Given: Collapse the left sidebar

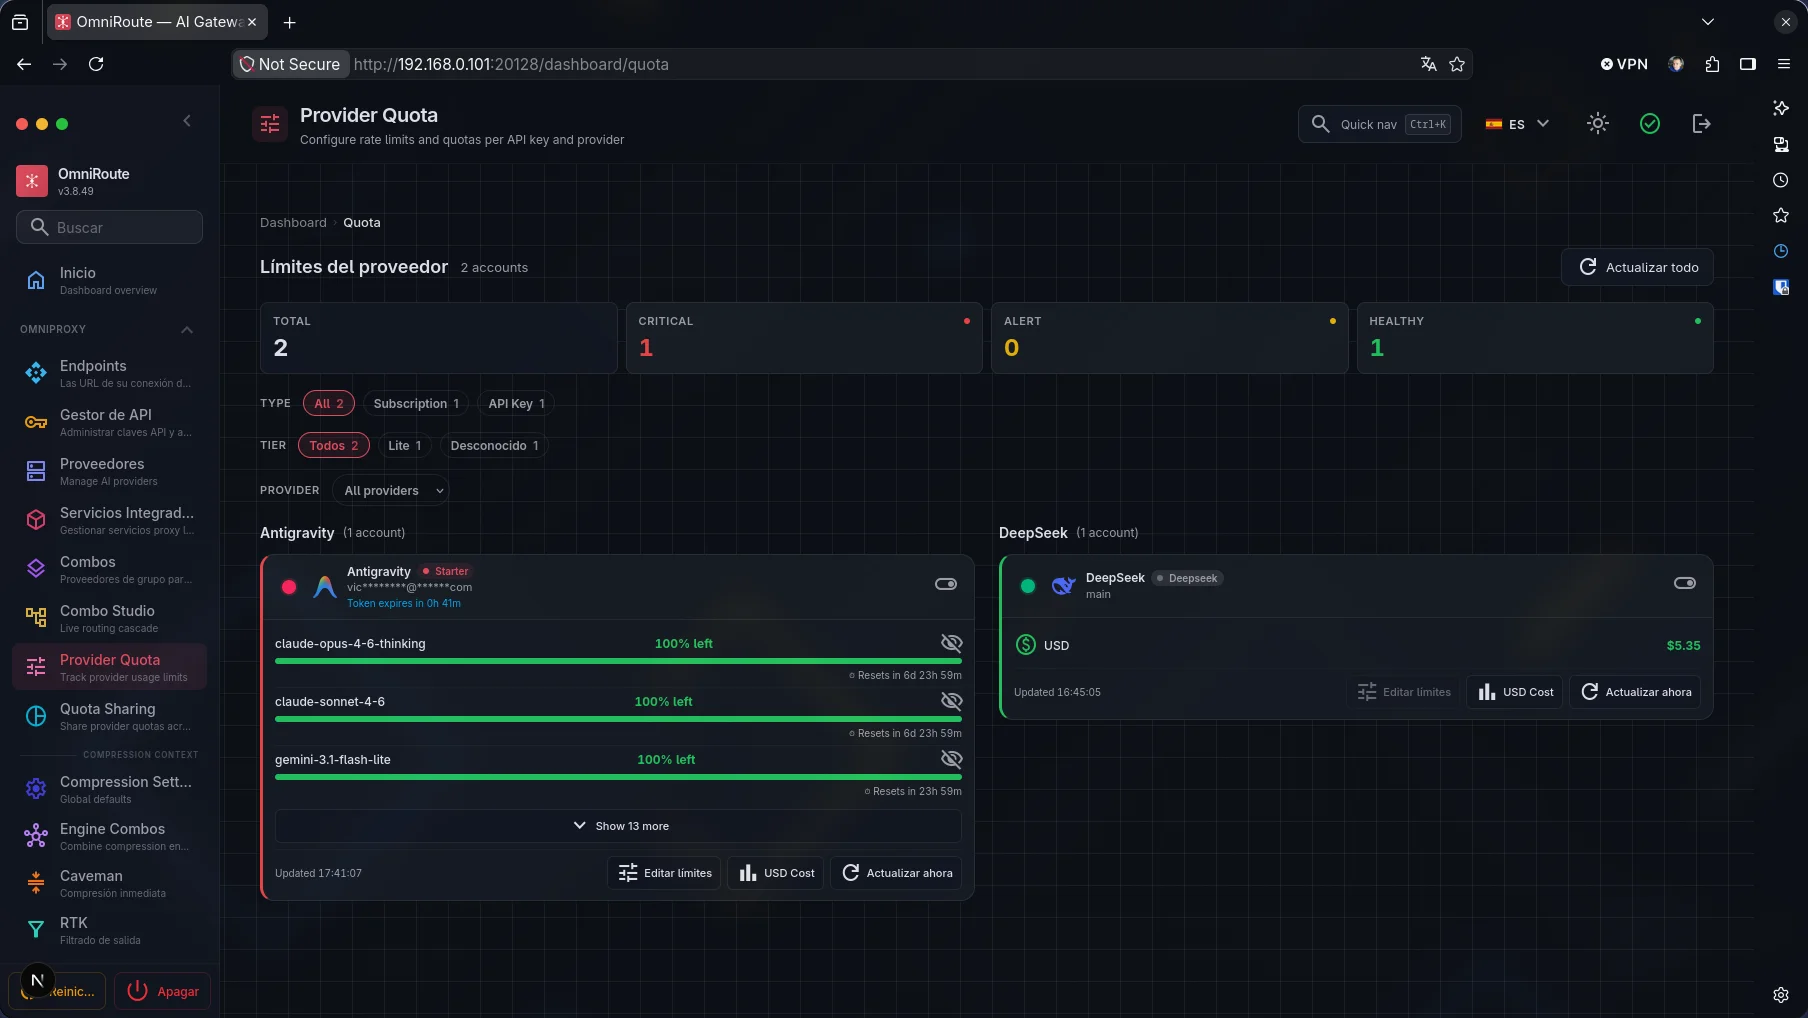Looking at the screenshot, I should 187,121.
